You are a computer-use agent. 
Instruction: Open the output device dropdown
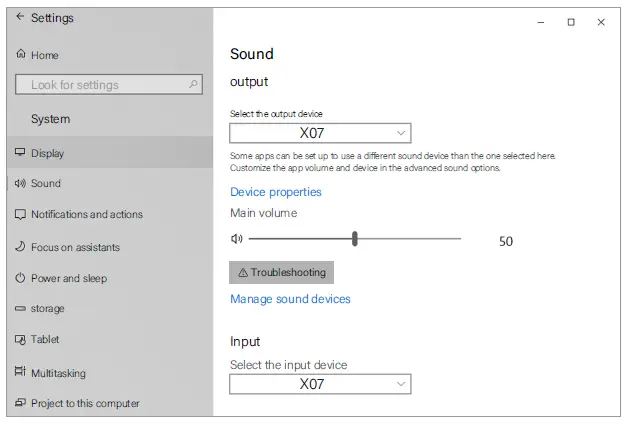[320, 133]
